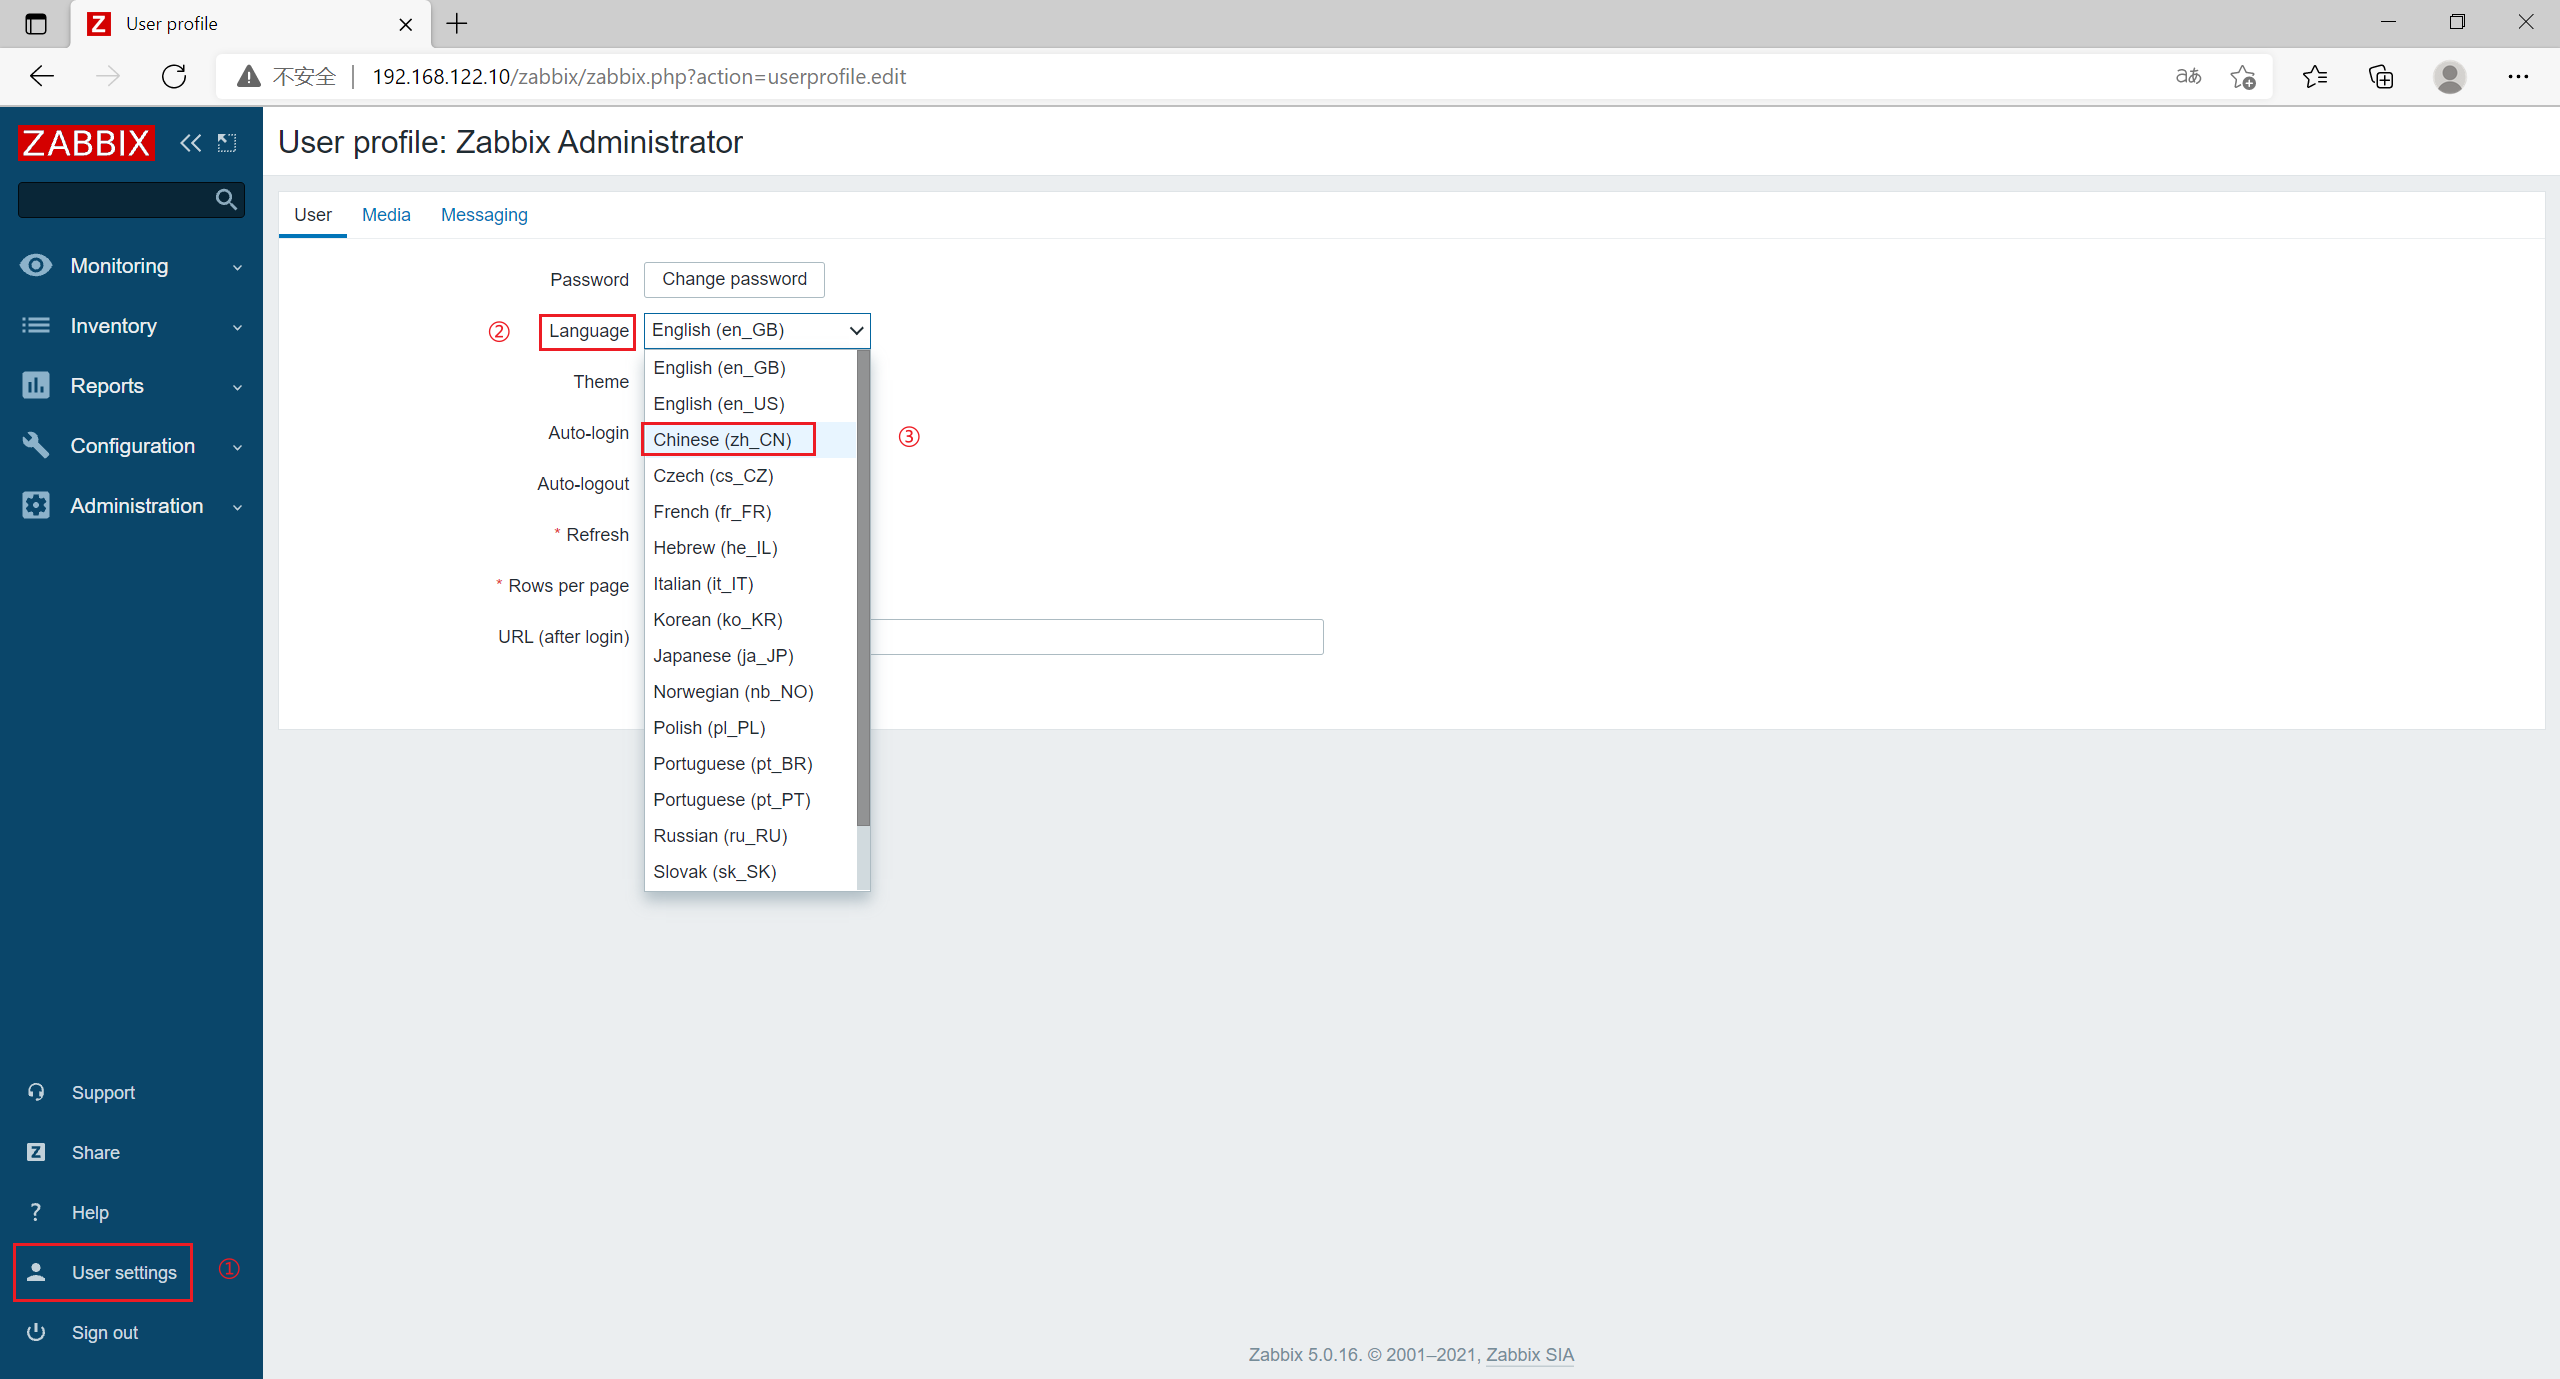Click the Support headset icon

click(x=36, y=1092)
